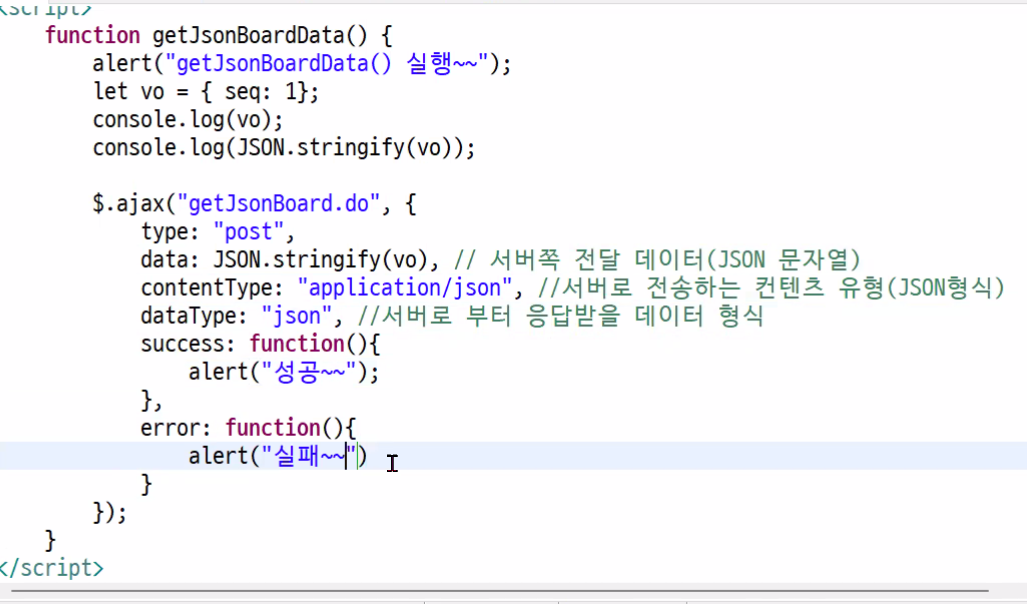Click the contentType: property name

212,288
